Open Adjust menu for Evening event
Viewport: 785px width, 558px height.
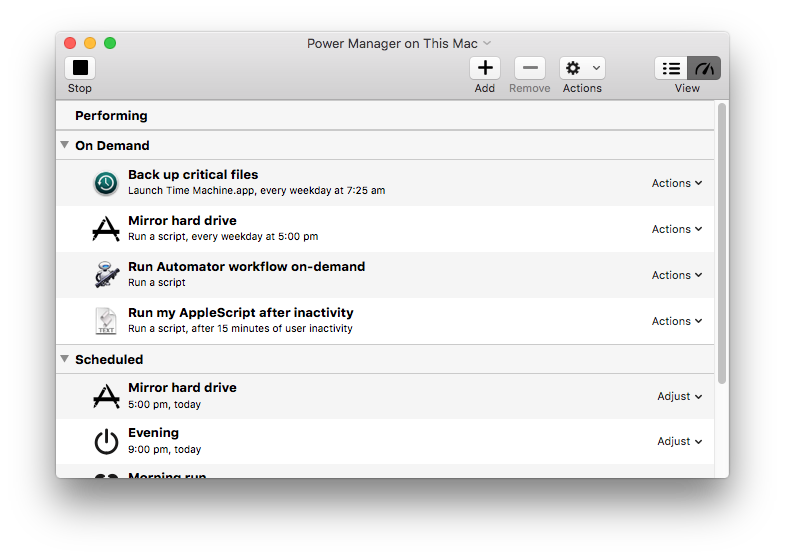pos(679,441)
